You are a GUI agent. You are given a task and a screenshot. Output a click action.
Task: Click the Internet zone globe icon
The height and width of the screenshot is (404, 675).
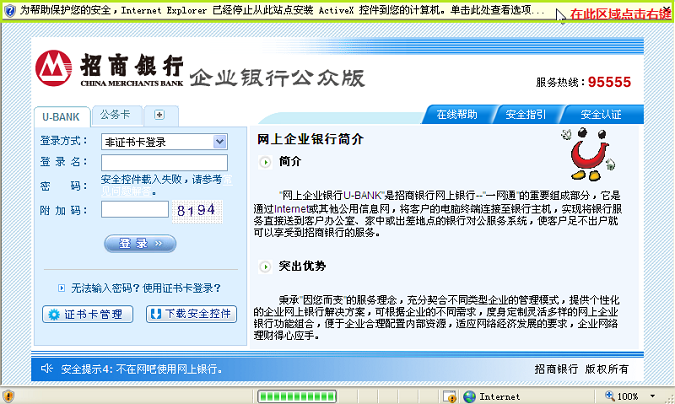(x=469, y=397)
